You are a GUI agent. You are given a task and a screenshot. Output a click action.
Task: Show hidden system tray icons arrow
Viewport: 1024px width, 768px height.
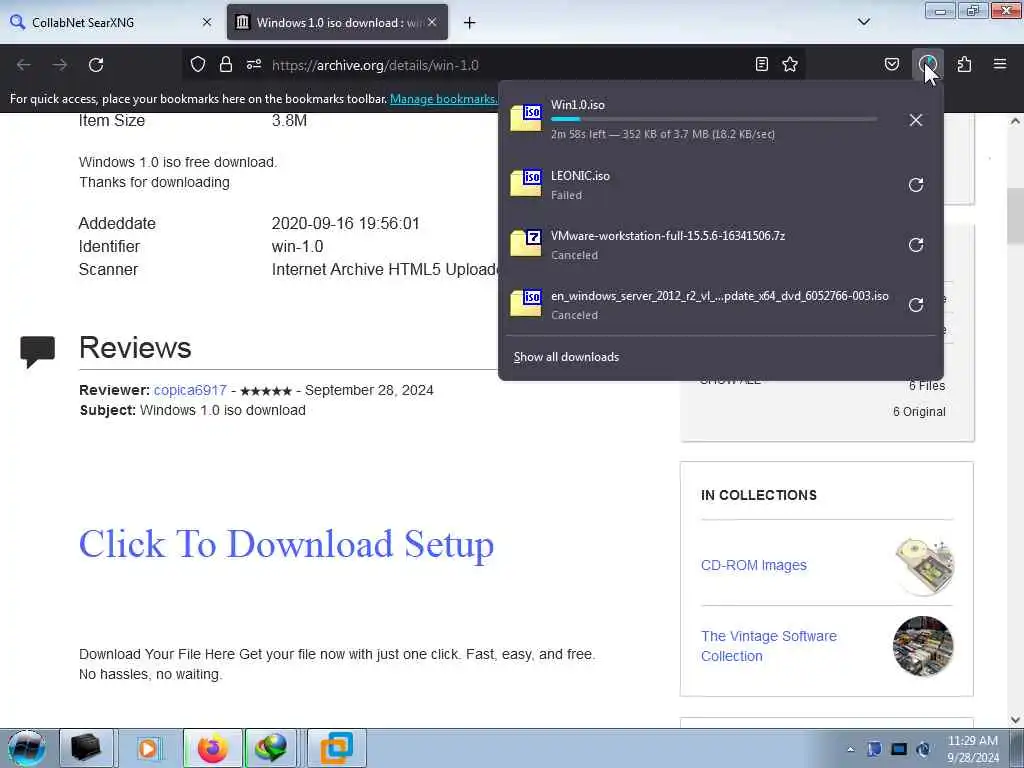coord(850,749)
